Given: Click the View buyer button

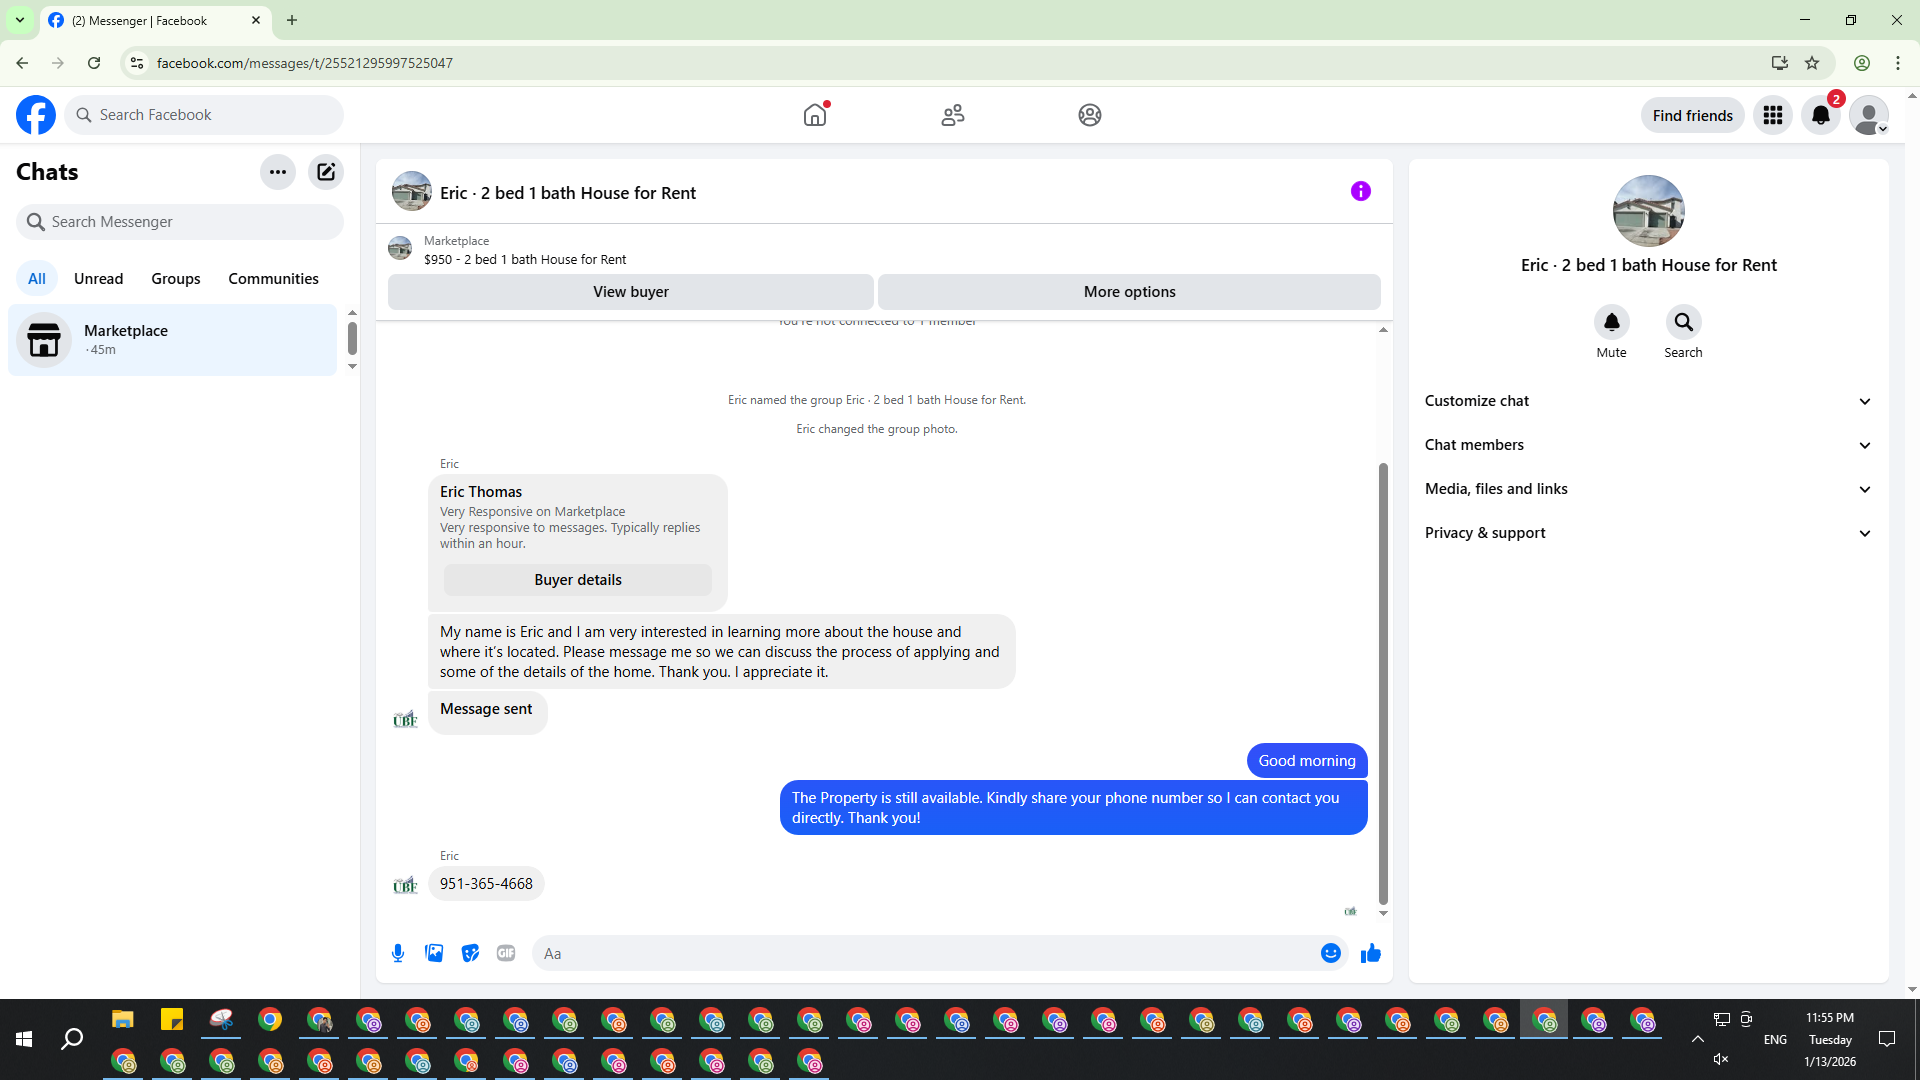Looking at the screenshot, I should (x=630, y=292).
